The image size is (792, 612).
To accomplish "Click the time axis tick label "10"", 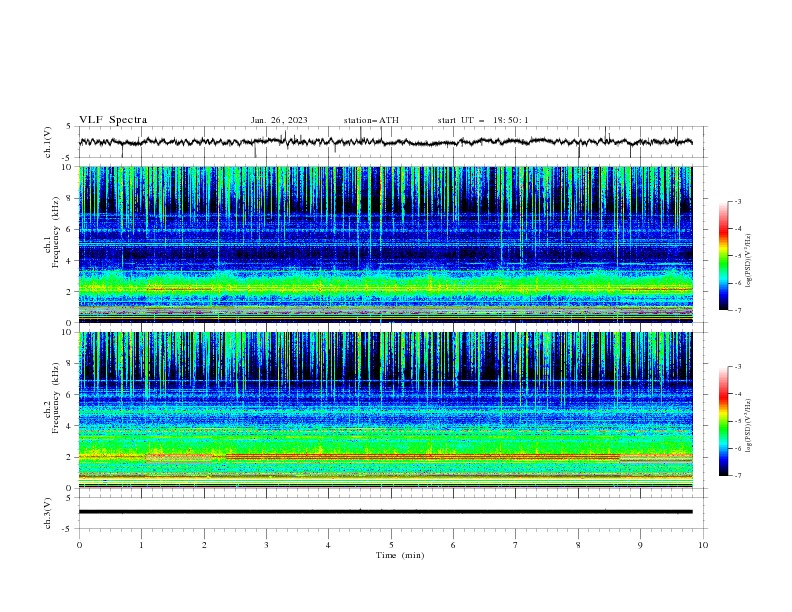I will [x=703, y=545].
